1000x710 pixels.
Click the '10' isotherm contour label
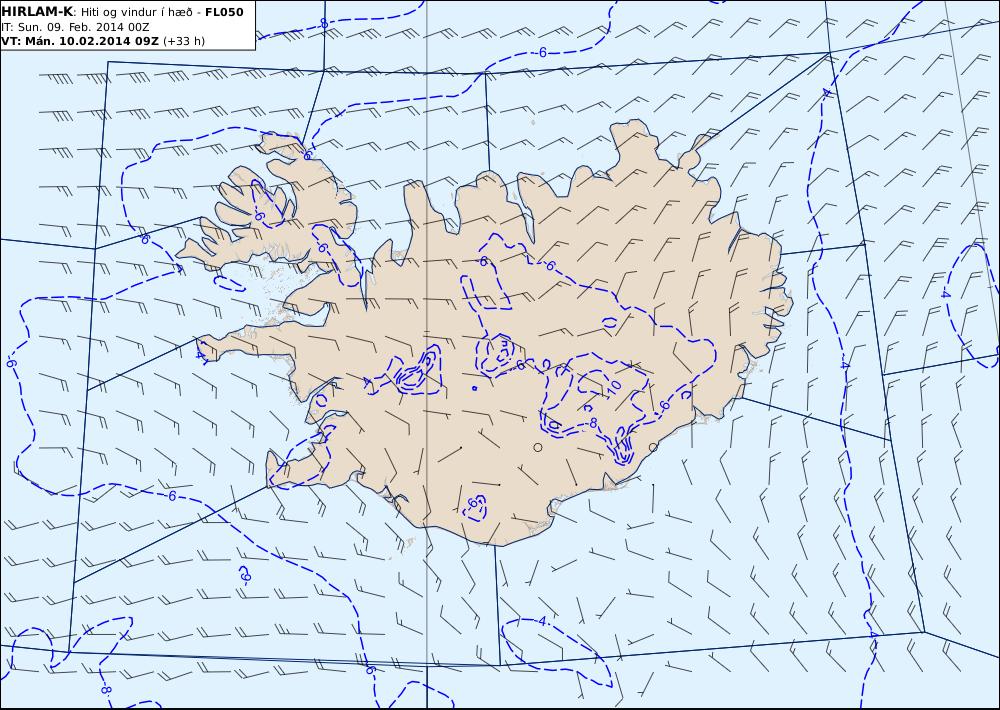[x=613, y=386]
